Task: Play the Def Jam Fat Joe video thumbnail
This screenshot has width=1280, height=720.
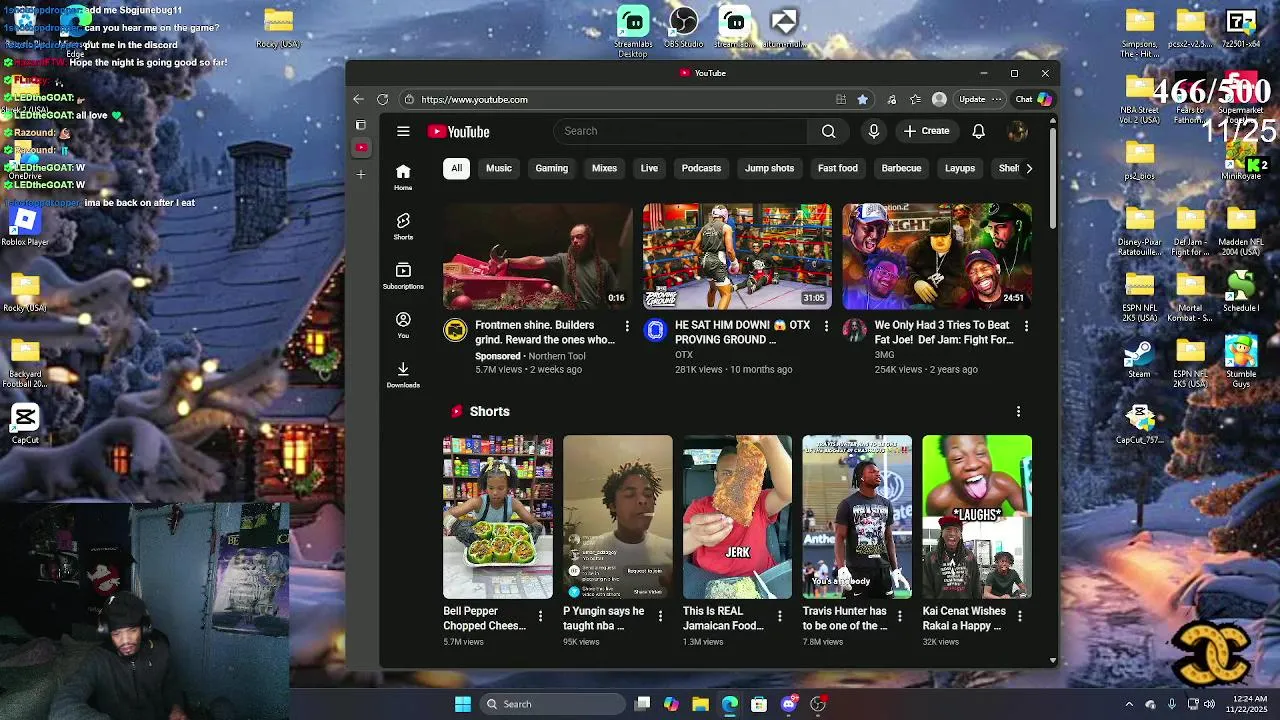Action: (x=937, y=256)
